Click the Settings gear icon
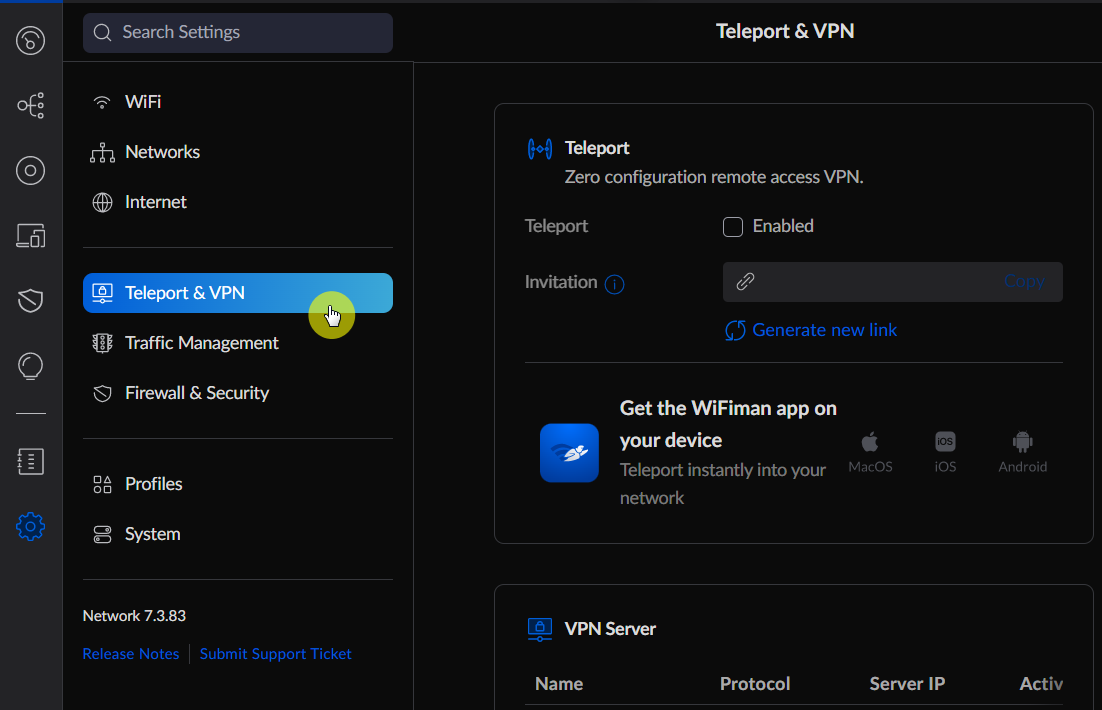1102x710 pixels. tap(30, 527)
